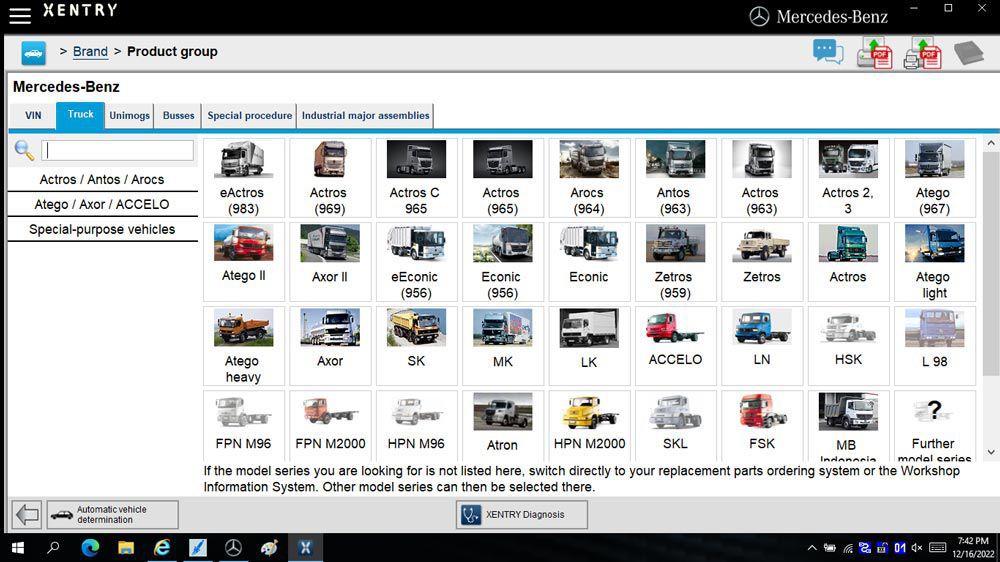The width and height of the screenshot is (1000, 562).
Task: Open the FPN M2000 tile
Action: coord(330,425)
